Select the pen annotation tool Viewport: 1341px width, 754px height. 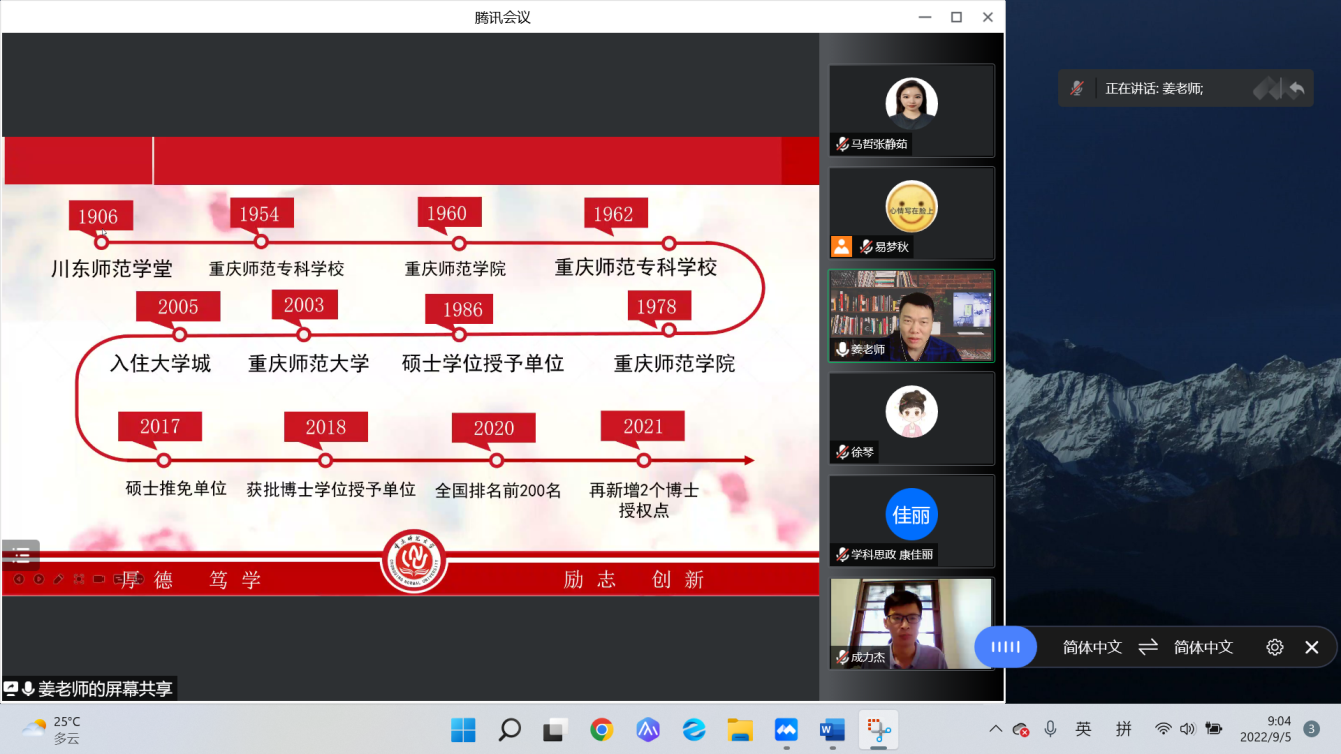click(59, 579)
